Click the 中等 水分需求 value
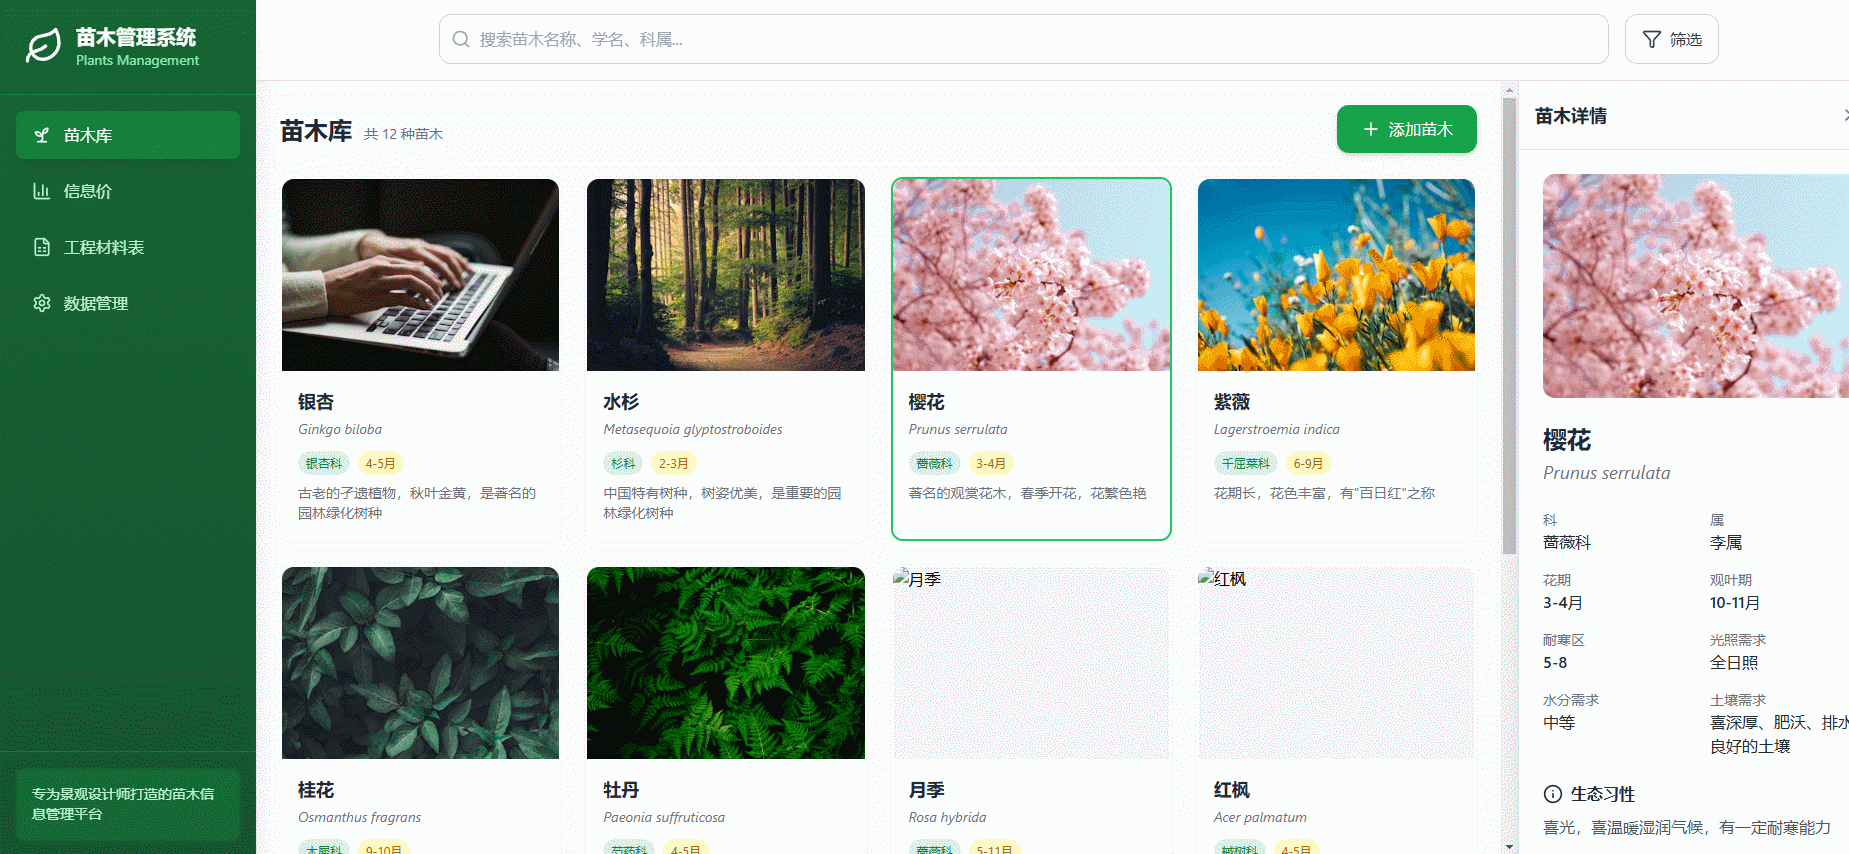 pyautogui.click(x=1559, y=722)
